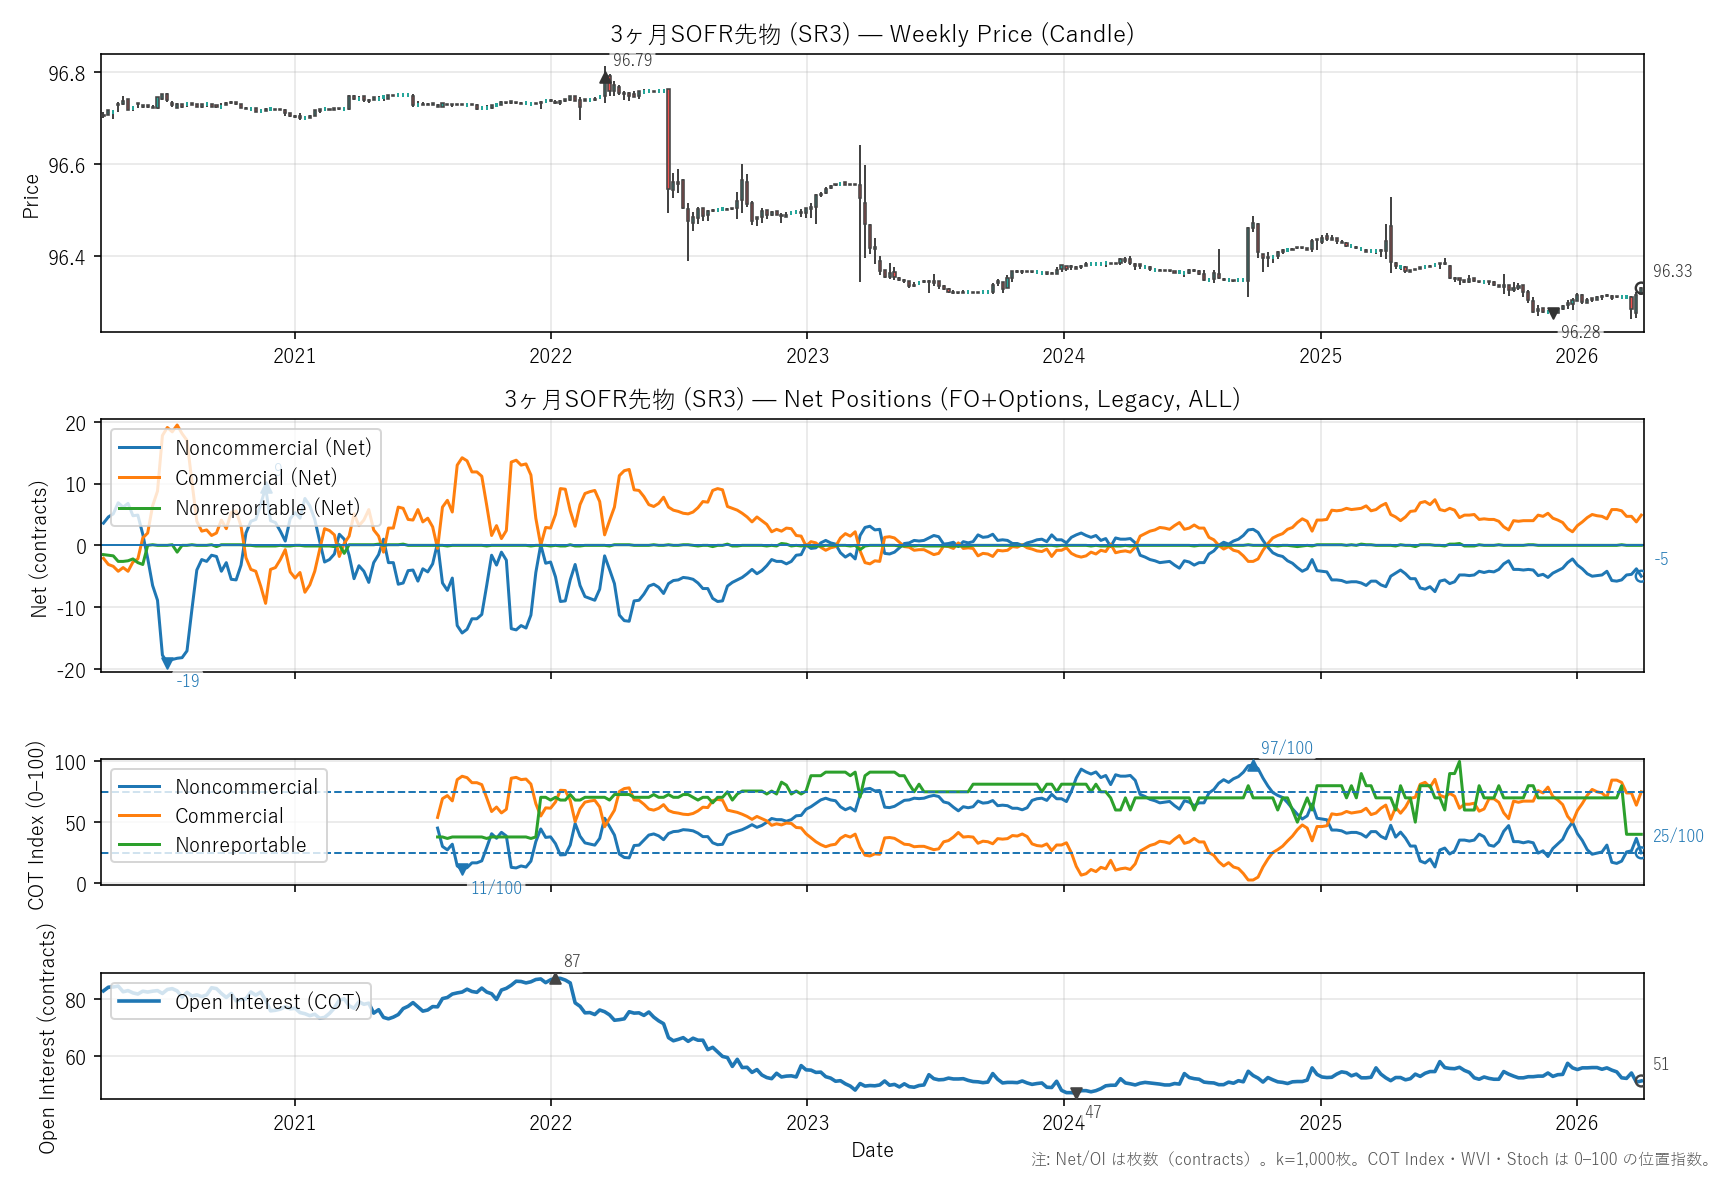This screenshot has width=1728, height=1180.
Task: Click the Commercial label in COT Index legend
Action: pyautogui.click(x=229, y=816)
